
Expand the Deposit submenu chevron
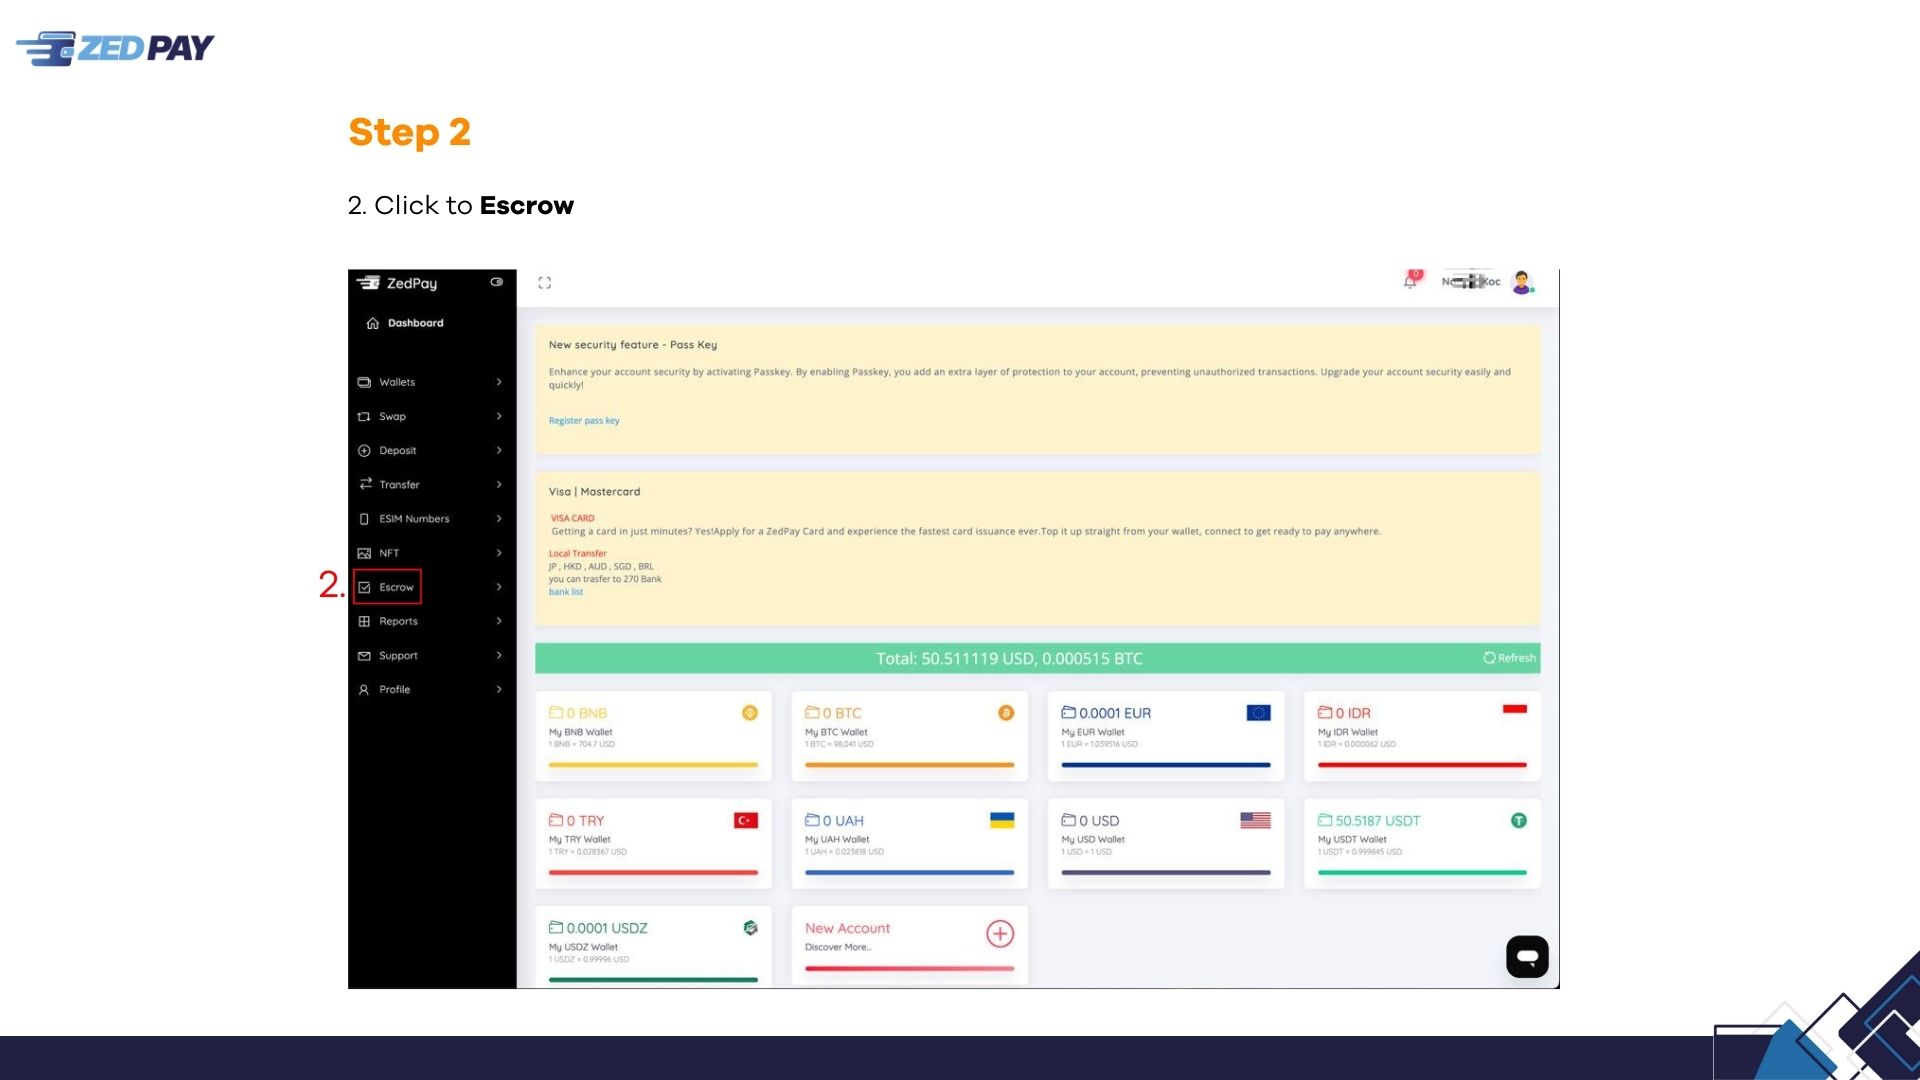[x=499, y=450]
